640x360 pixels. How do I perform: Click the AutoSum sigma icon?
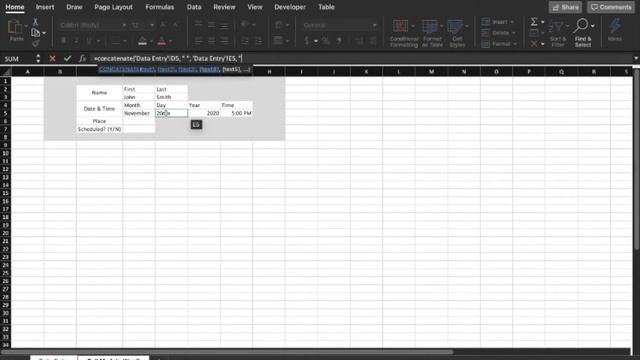(534, 22)
